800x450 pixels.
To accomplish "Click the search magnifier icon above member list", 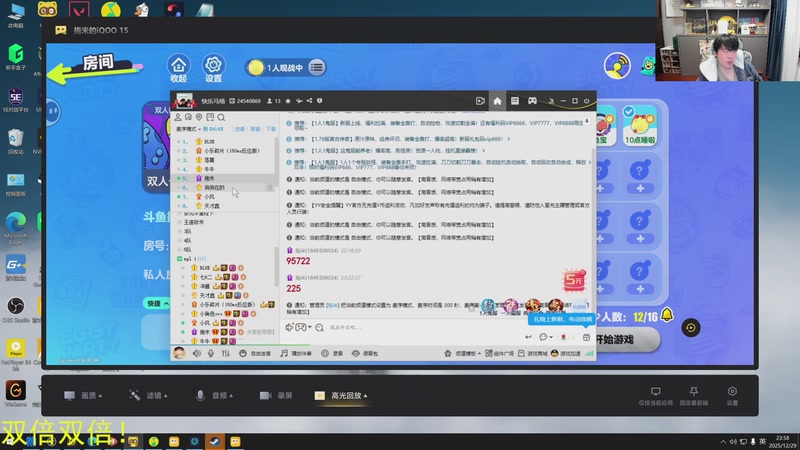I will [221, 117].
